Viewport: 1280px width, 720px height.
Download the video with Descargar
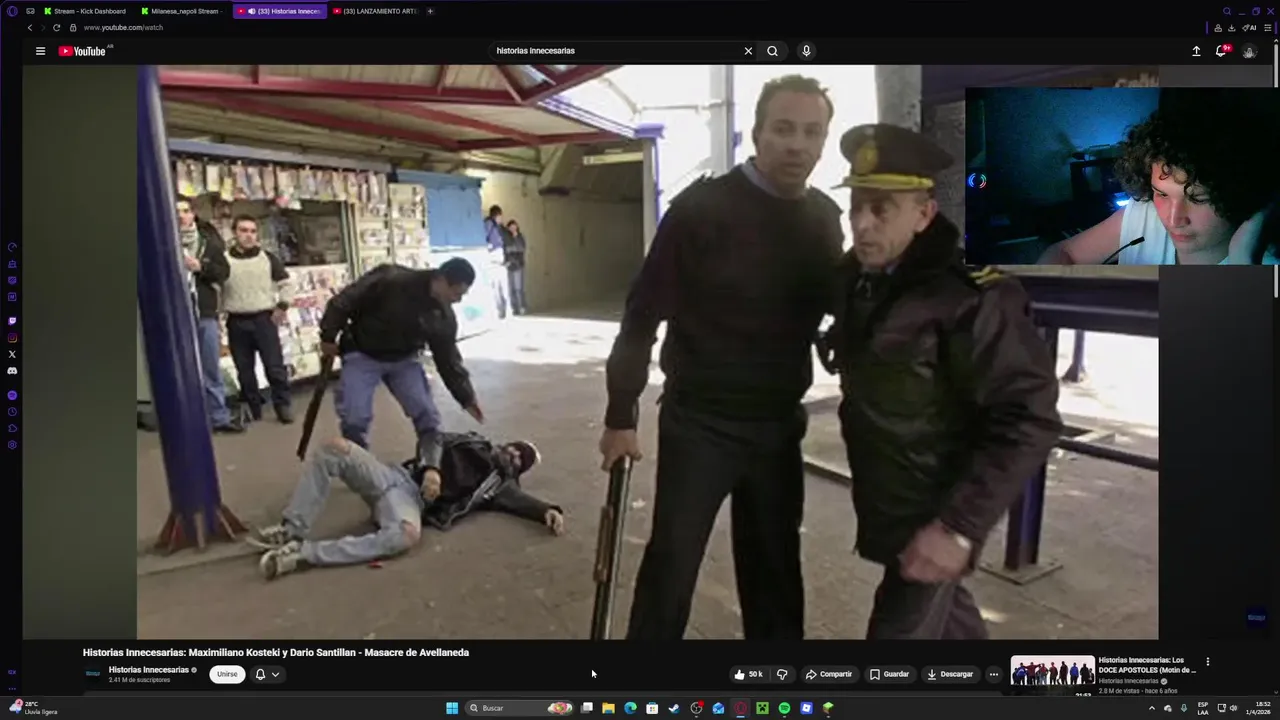[x=950, y=674]
